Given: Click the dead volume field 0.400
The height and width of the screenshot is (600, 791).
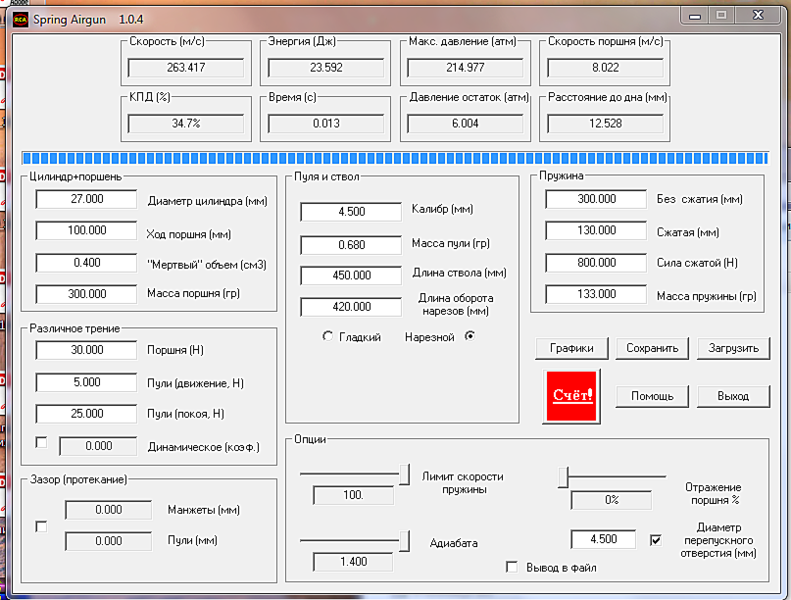Looking at the screenshot, I should [86, 263].
